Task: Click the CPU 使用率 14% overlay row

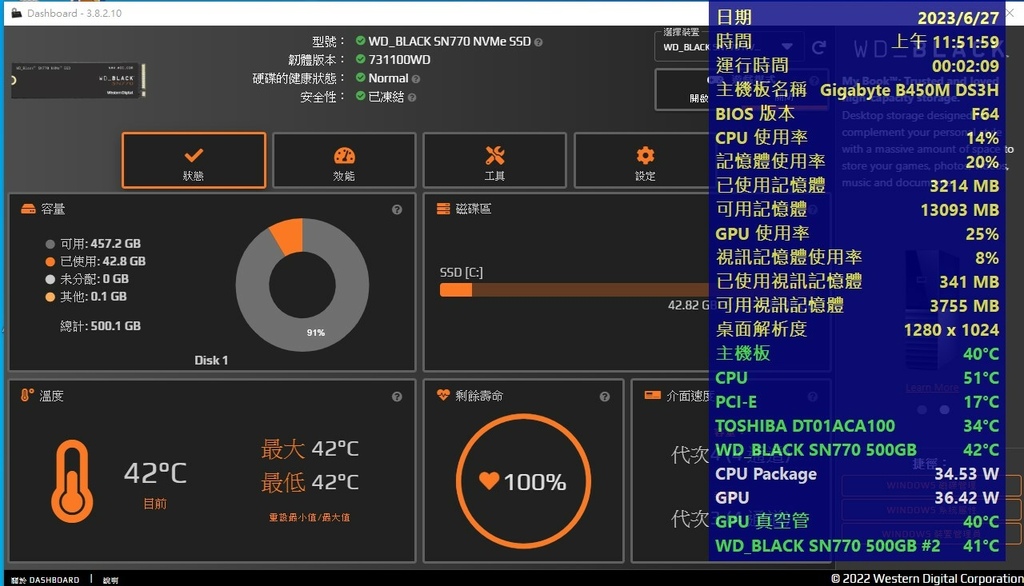Action: [857, 138]
